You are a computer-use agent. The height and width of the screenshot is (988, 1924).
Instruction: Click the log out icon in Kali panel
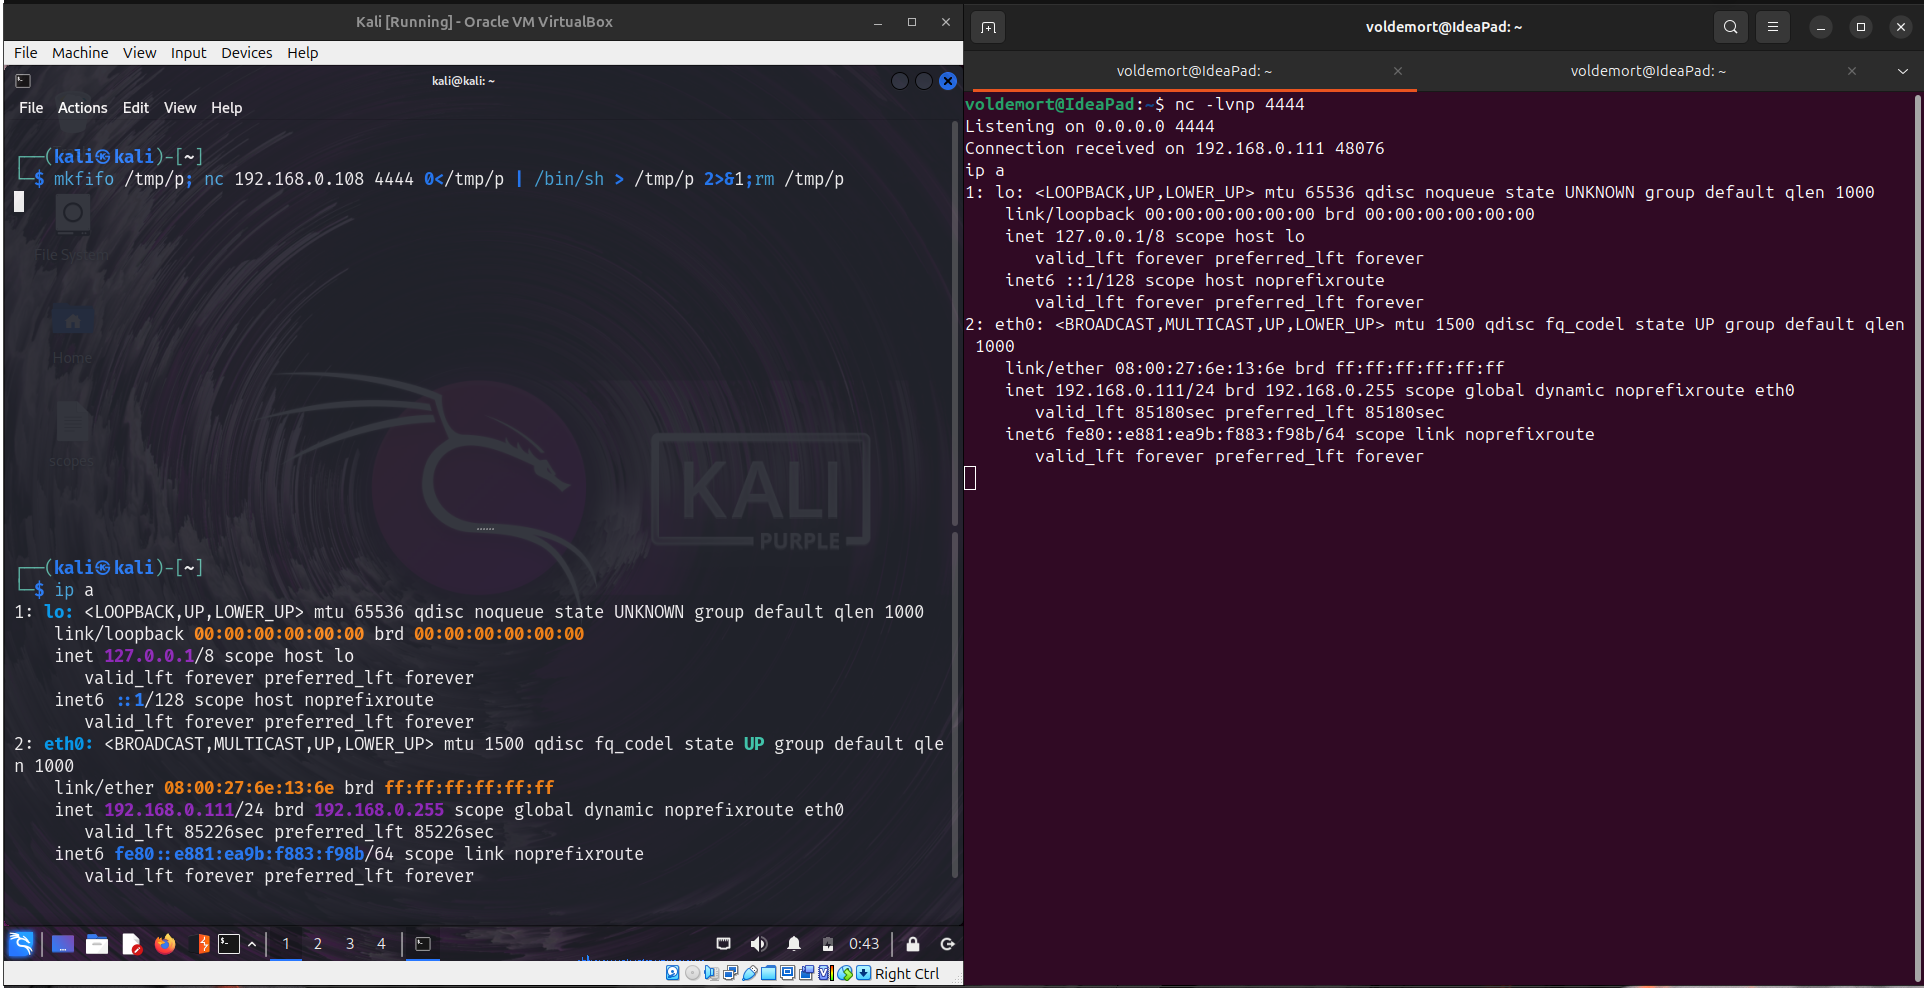click(x=947, y=944)
